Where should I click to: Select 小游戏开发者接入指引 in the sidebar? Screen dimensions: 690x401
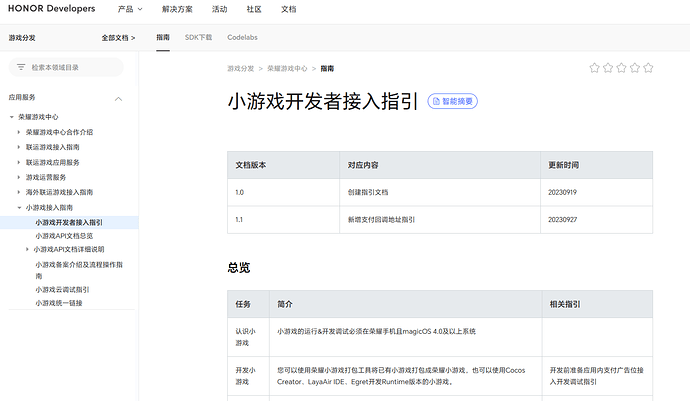[x=69, y=222]
